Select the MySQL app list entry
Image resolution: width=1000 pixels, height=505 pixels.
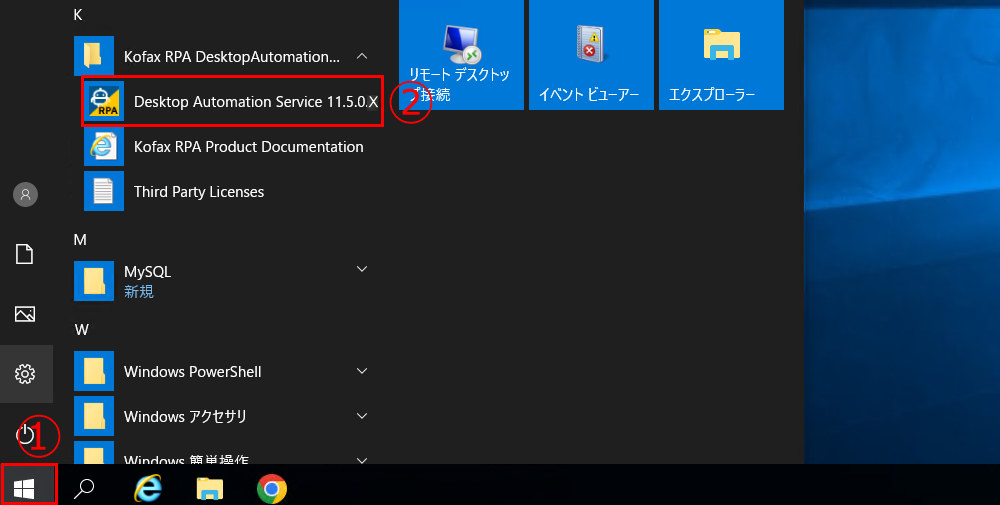(228, 281)
